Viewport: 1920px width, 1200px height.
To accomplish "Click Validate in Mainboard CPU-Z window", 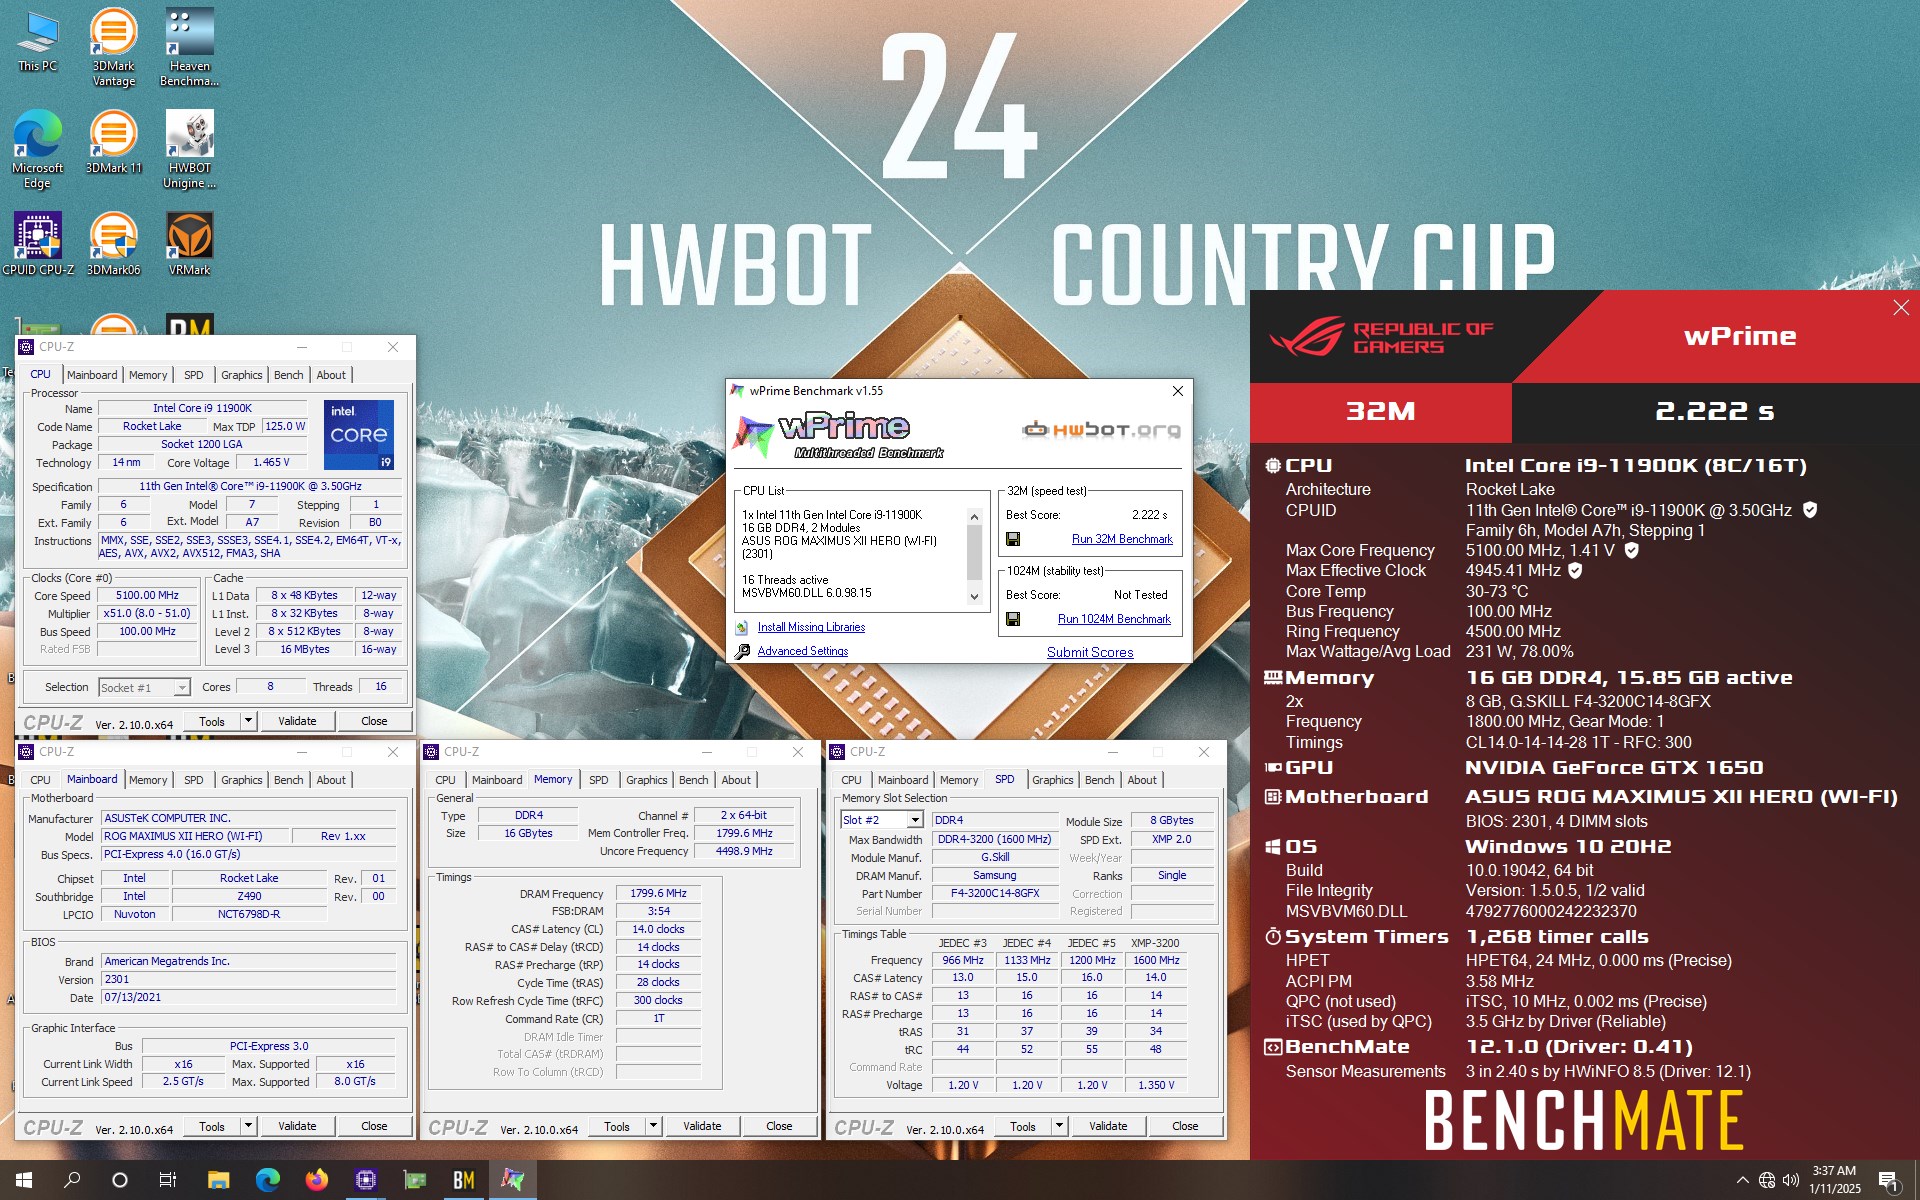I will (297, 1126).
